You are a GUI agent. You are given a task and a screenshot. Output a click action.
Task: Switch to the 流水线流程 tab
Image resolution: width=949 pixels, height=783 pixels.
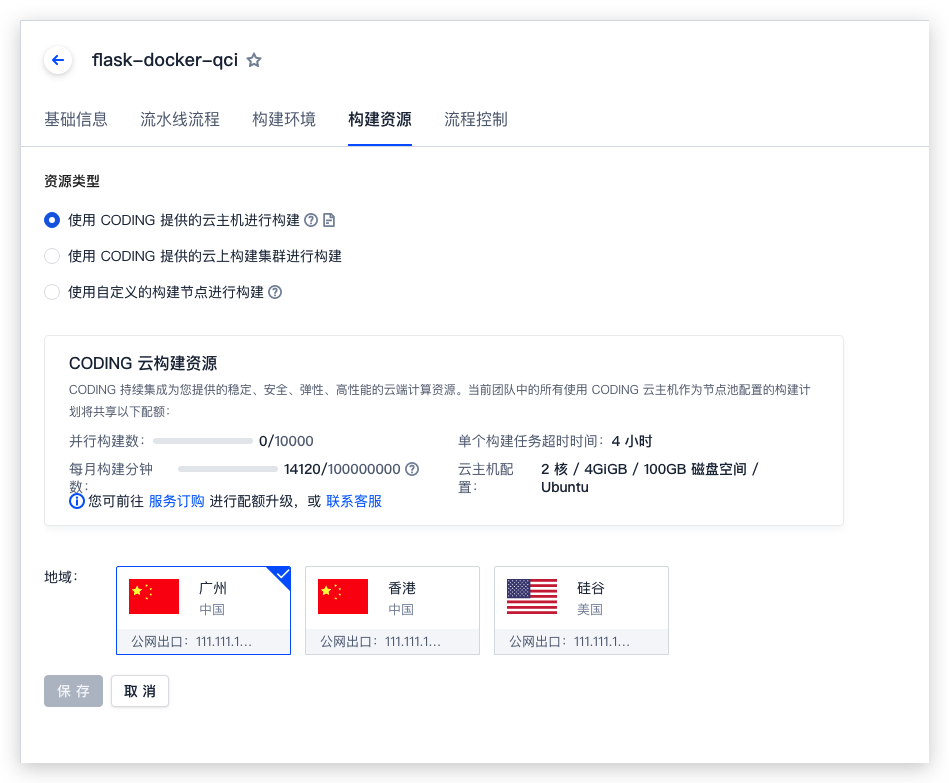180,119
